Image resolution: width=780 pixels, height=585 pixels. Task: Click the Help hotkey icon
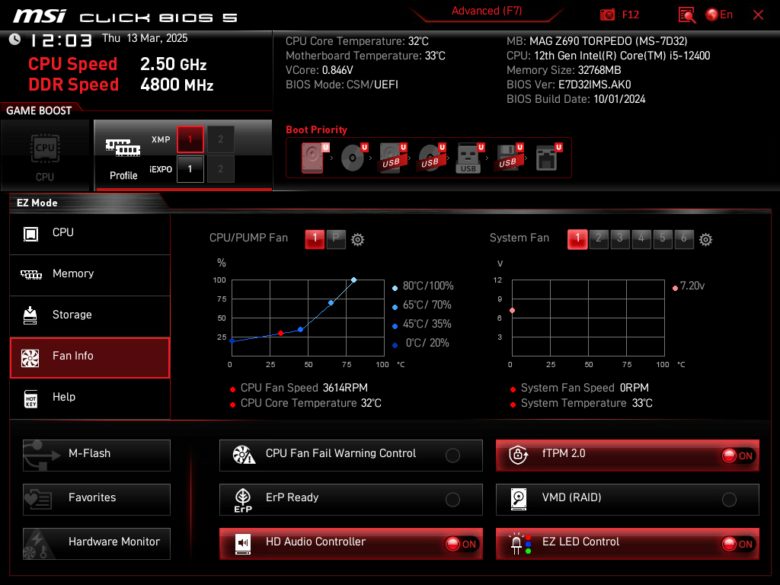point(31,398)
